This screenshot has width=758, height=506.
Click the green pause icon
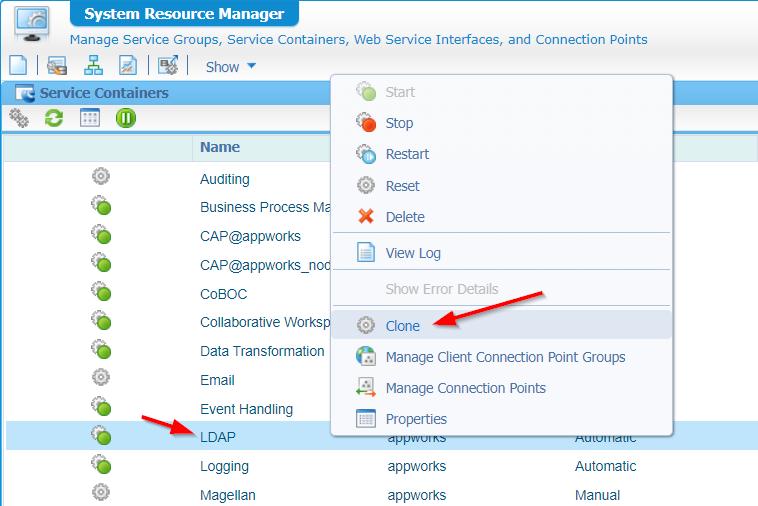pyautogui.click(x=125, y=118)
